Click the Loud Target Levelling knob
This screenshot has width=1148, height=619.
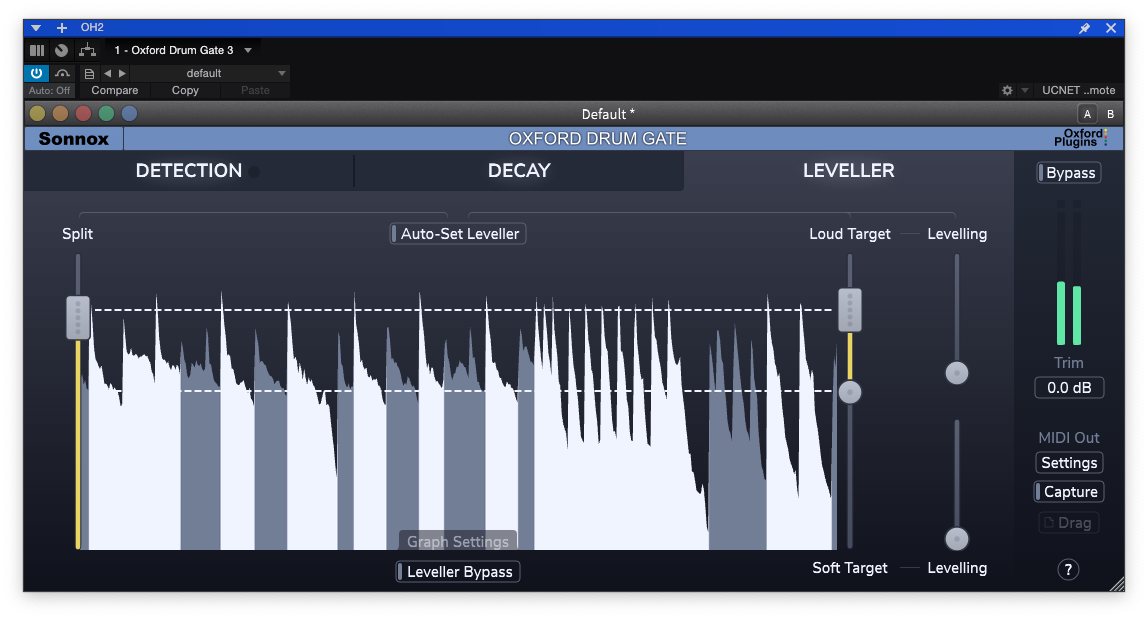957,373
